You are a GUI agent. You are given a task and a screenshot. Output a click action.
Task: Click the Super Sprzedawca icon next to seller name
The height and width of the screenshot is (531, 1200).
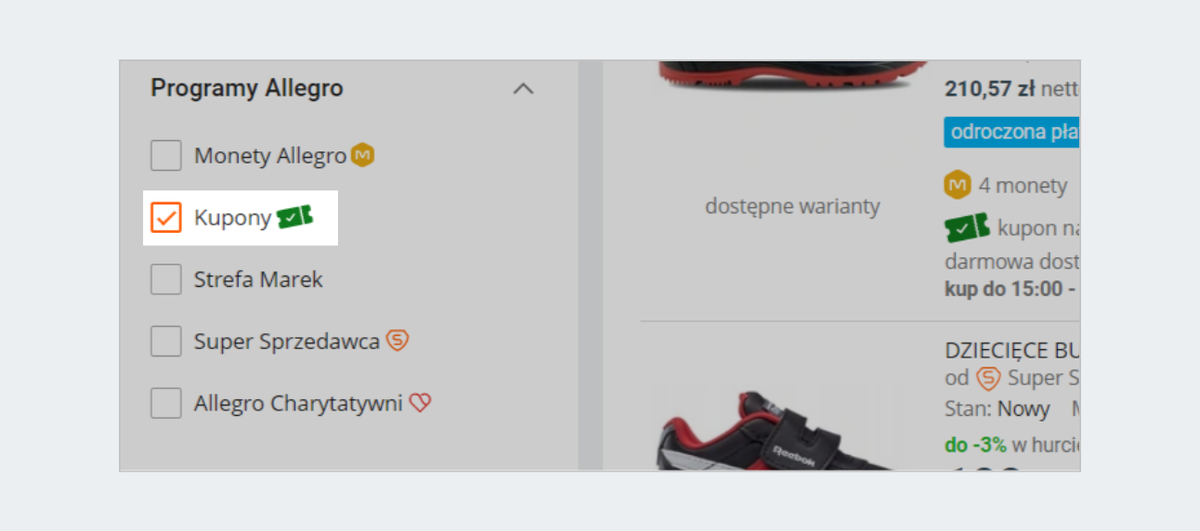(x=988, y=378)
